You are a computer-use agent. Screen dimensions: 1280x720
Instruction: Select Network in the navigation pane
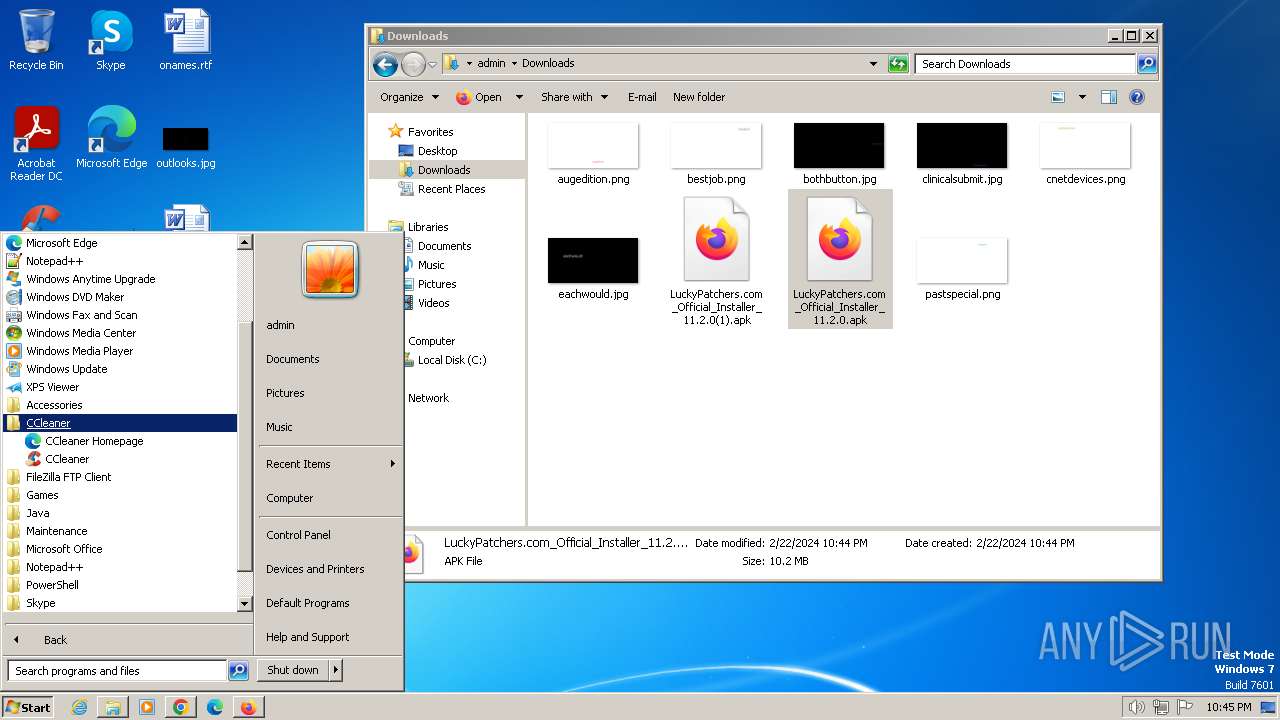coord(428,398)
